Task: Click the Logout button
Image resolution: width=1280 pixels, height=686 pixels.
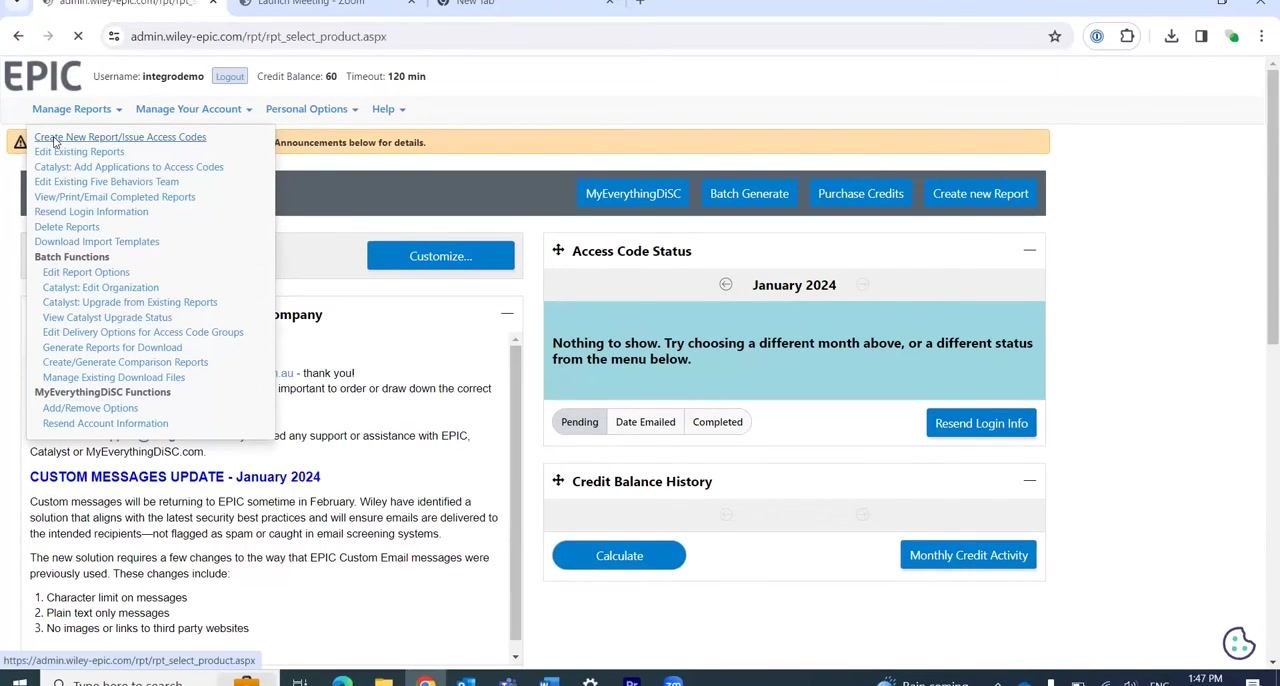Action: 229,76
